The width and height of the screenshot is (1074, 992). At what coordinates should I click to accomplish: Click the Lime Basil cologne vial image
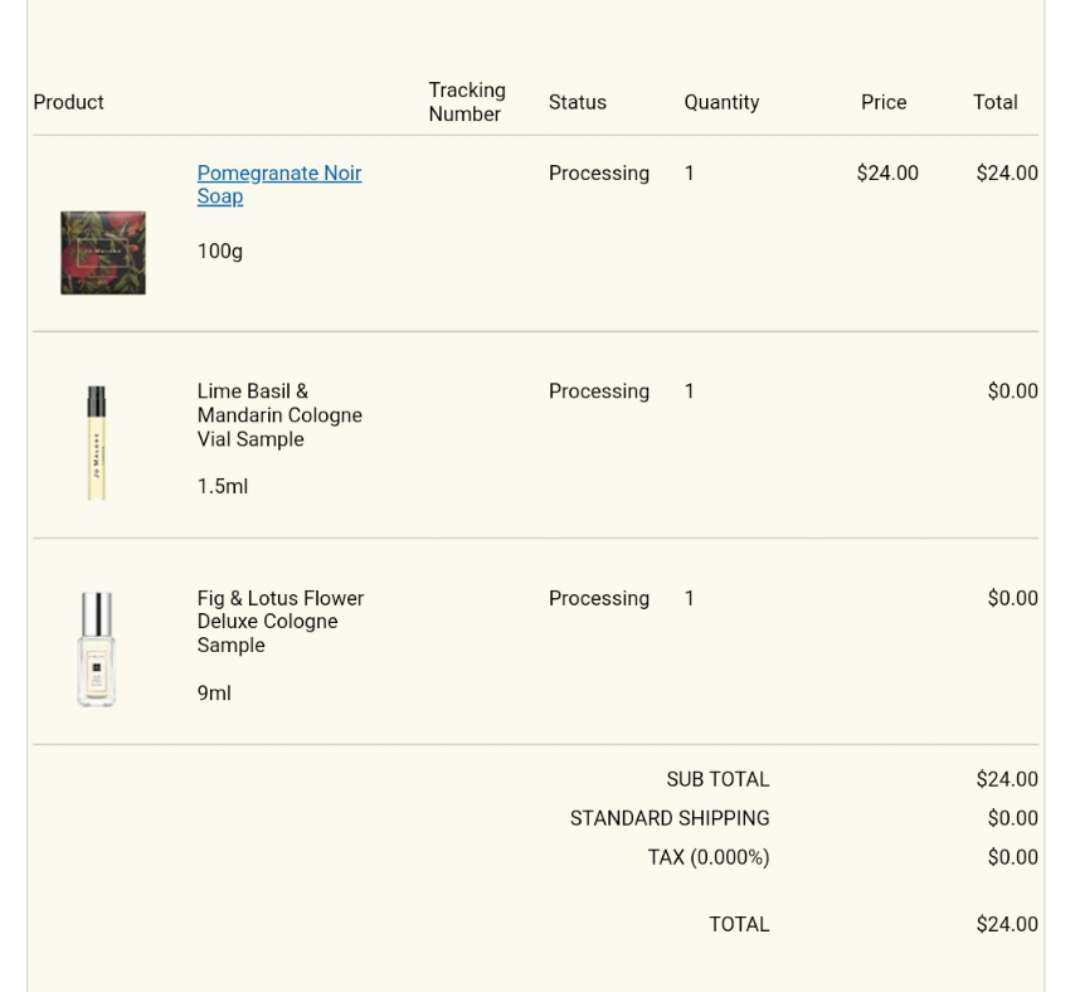97,443
